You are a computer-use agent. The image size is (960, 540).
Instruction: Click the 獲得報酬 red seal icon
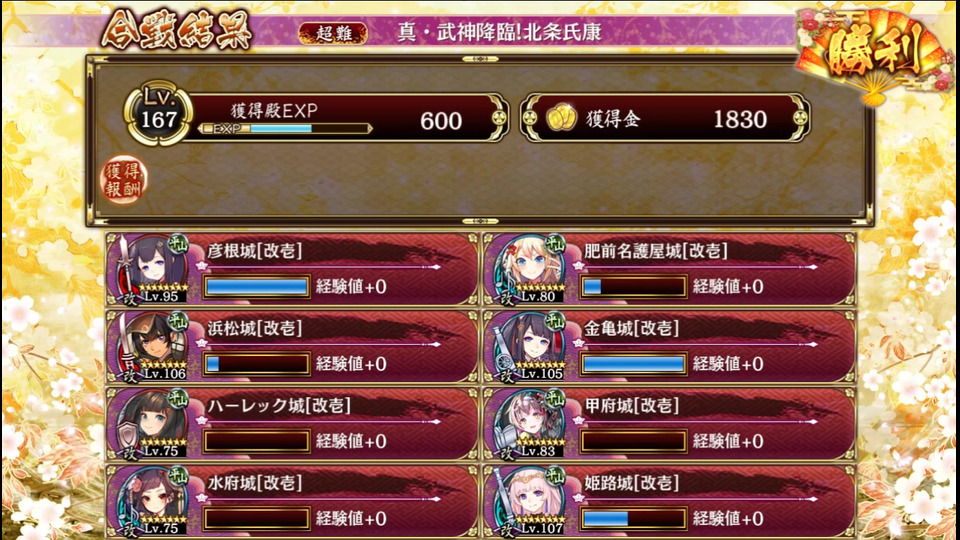tap(124, 179)
